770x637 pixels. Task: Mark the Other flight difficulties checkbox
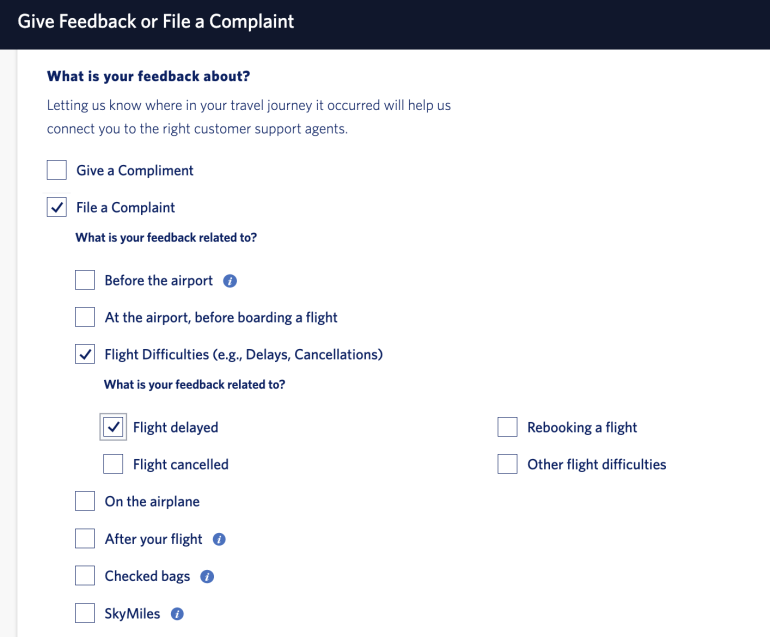coord(508,464)
